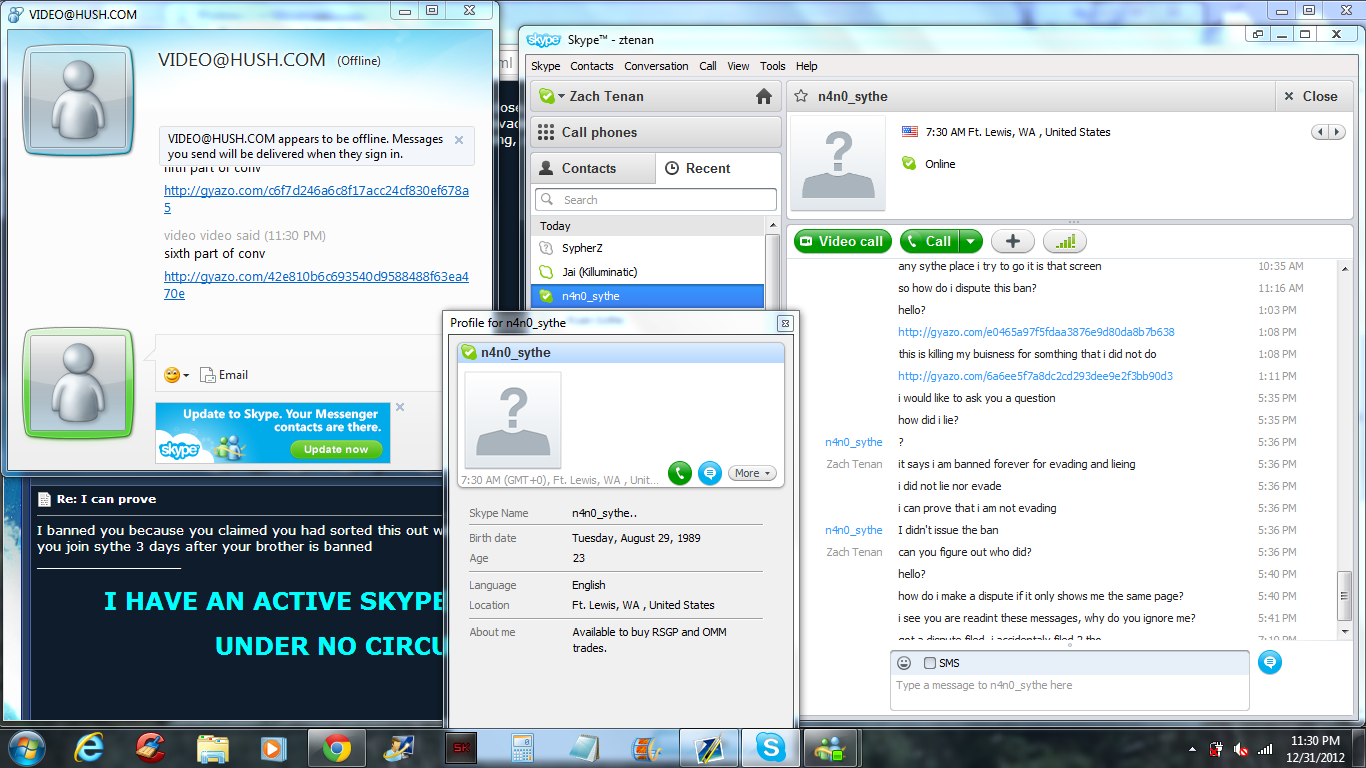Open the sixth part gyazo link 42e810b6c693
The width and height of the screenshot is (1366, 768).
click(316, 285)
